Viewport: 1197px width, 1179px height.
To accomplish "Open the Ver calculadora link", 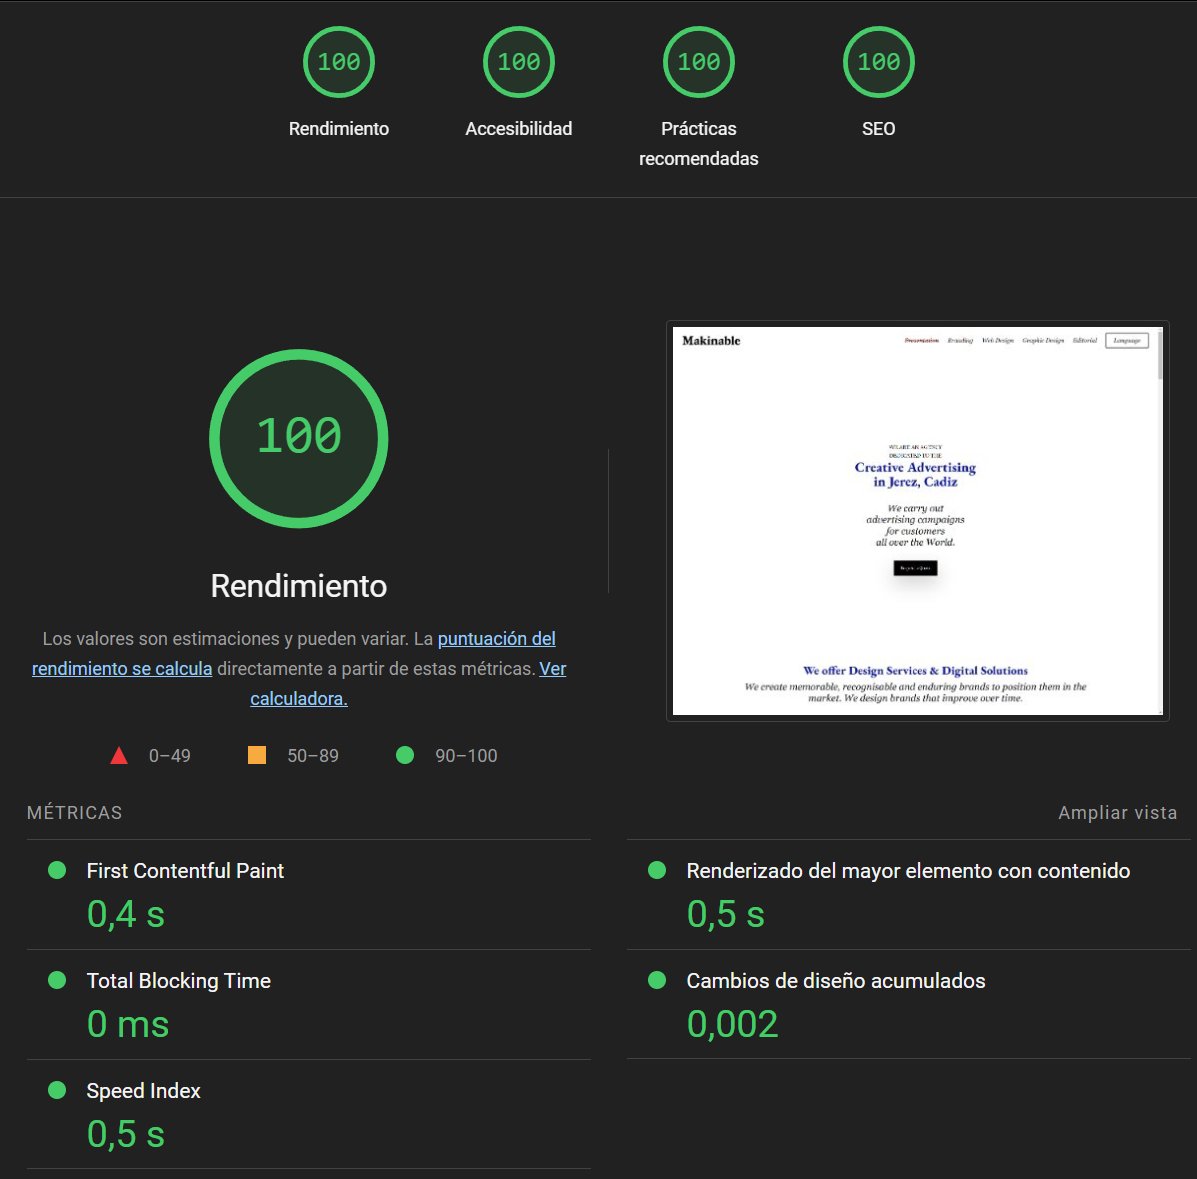I will point(298,698).
